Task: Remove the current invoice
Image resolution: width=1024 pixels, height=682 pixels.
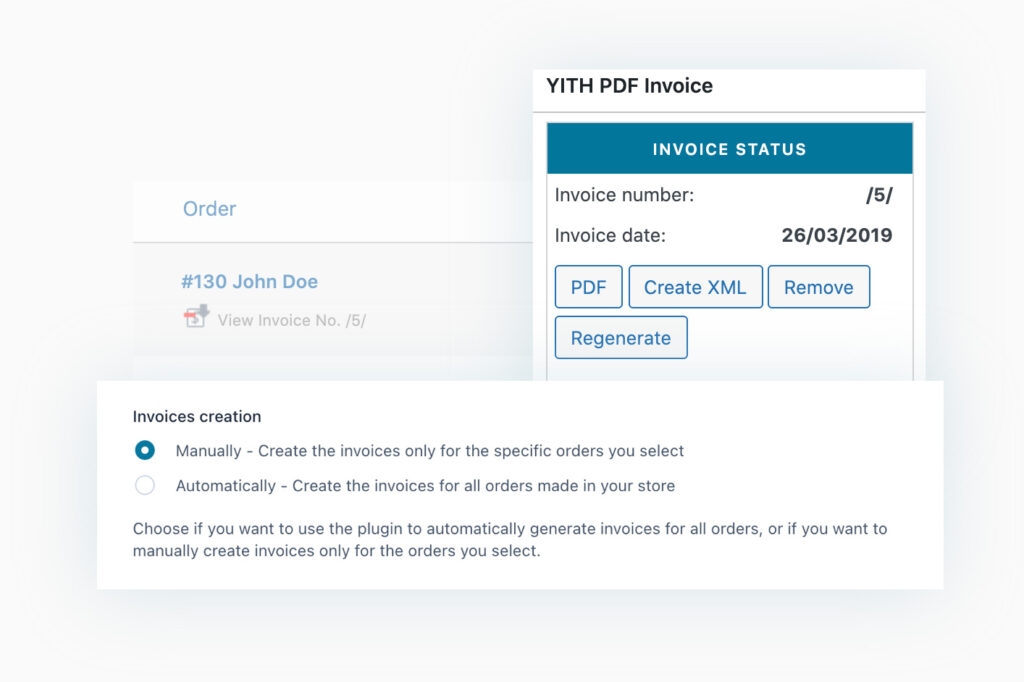Action: click(819, 287)
